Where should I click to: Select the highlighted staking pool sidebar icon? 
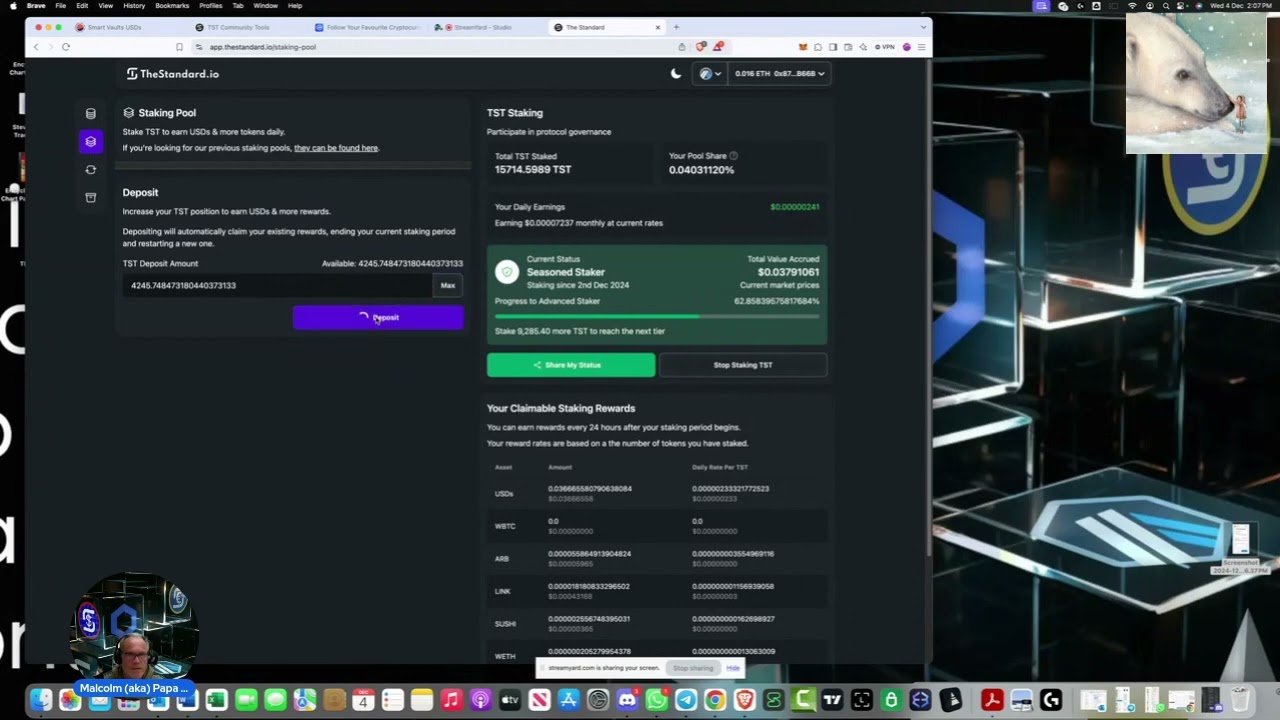pos(90,141)
